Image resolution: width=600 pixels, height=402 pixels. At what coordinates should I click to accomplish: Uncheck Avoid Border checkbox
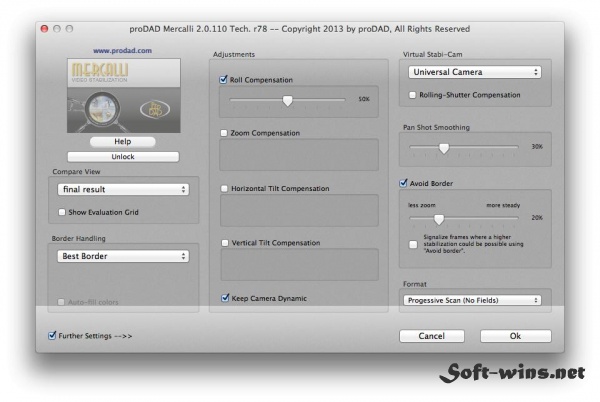[403, 183]
